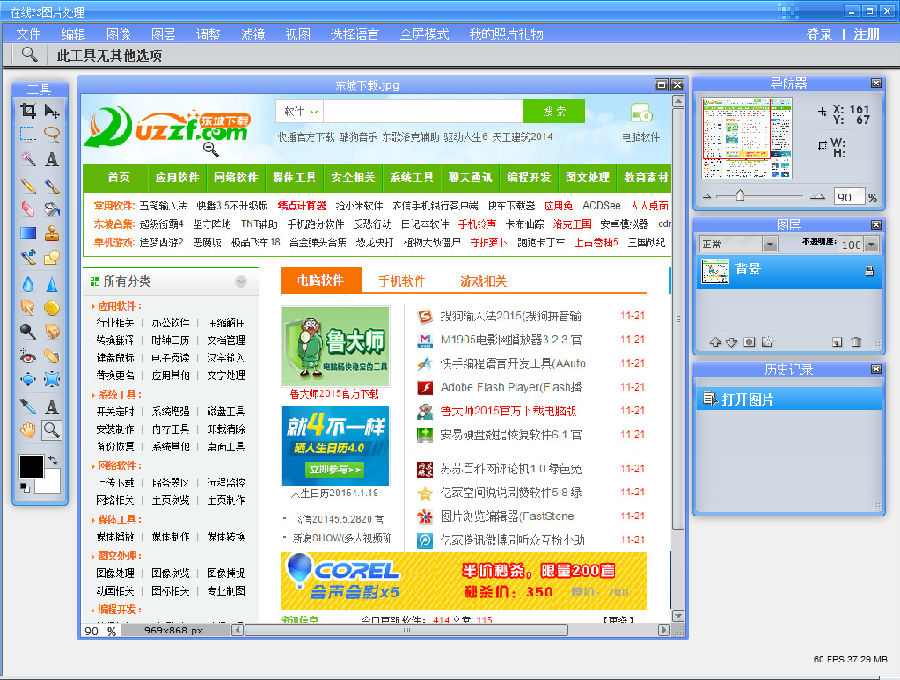The image size is (900, 680).
Task: Select the Crop tool
Action: pos(28,110)
